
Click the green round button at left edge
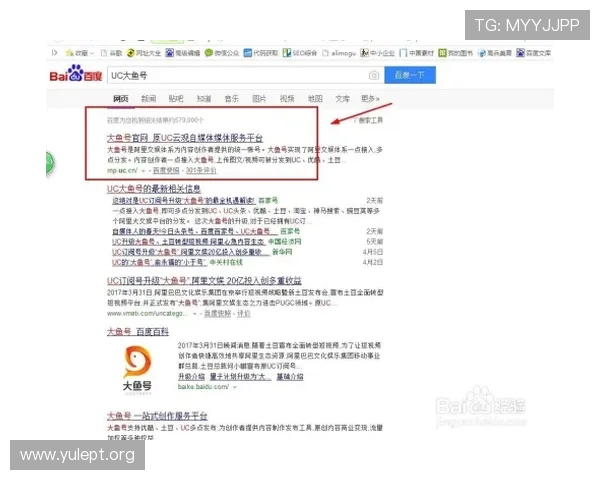coord(50,164)
